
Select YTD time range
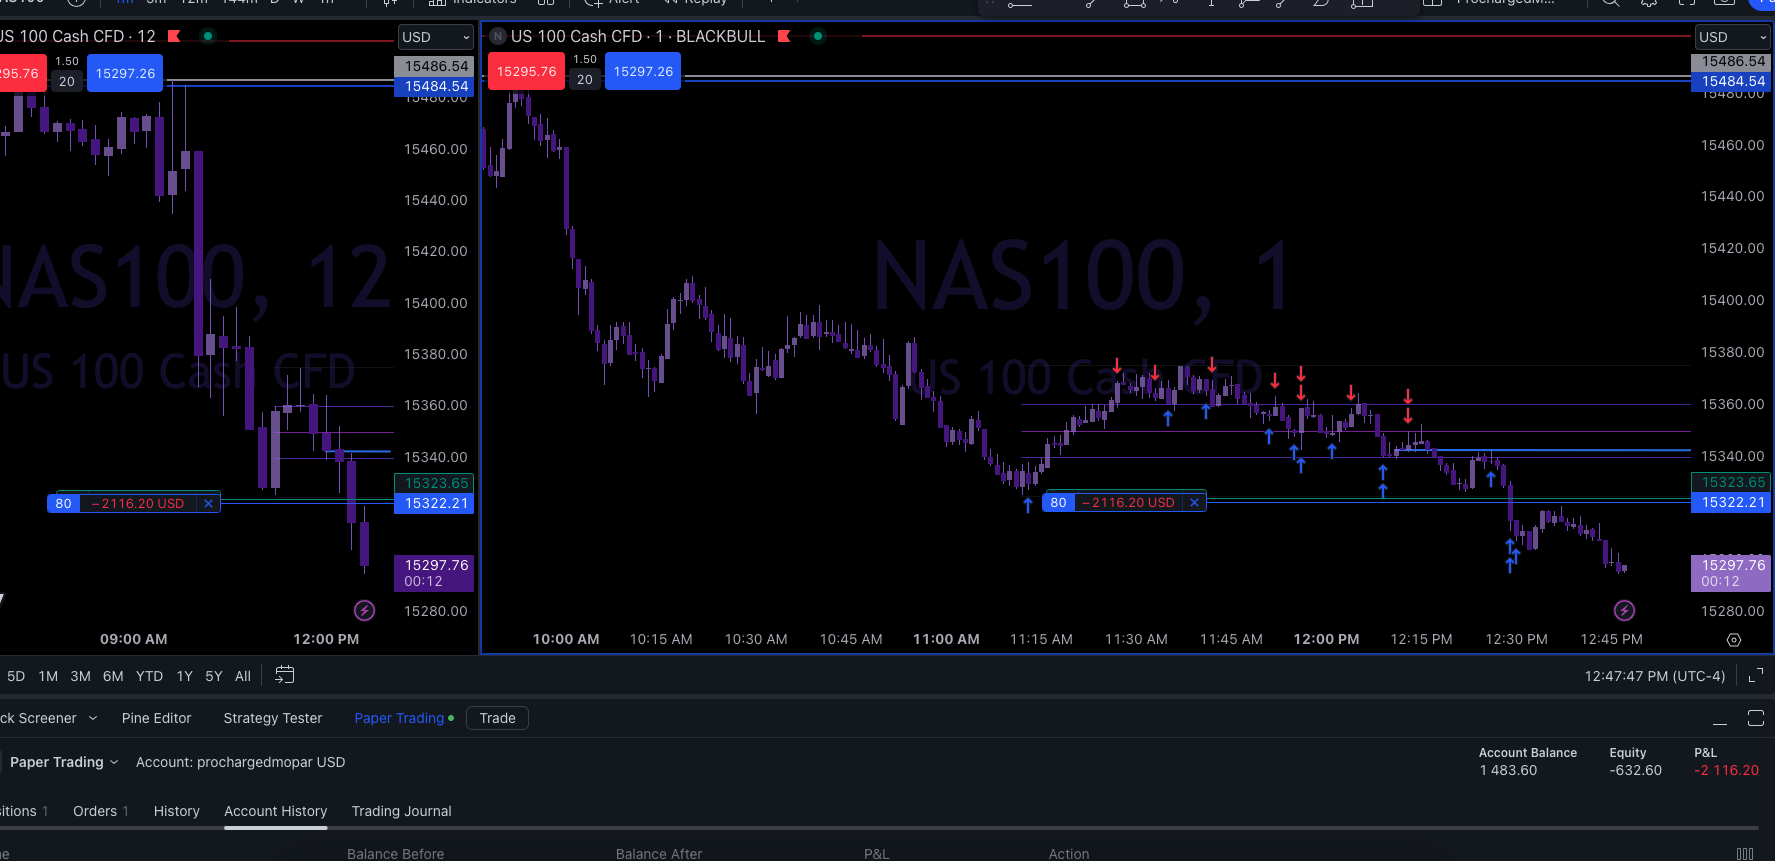click(149, 676)
